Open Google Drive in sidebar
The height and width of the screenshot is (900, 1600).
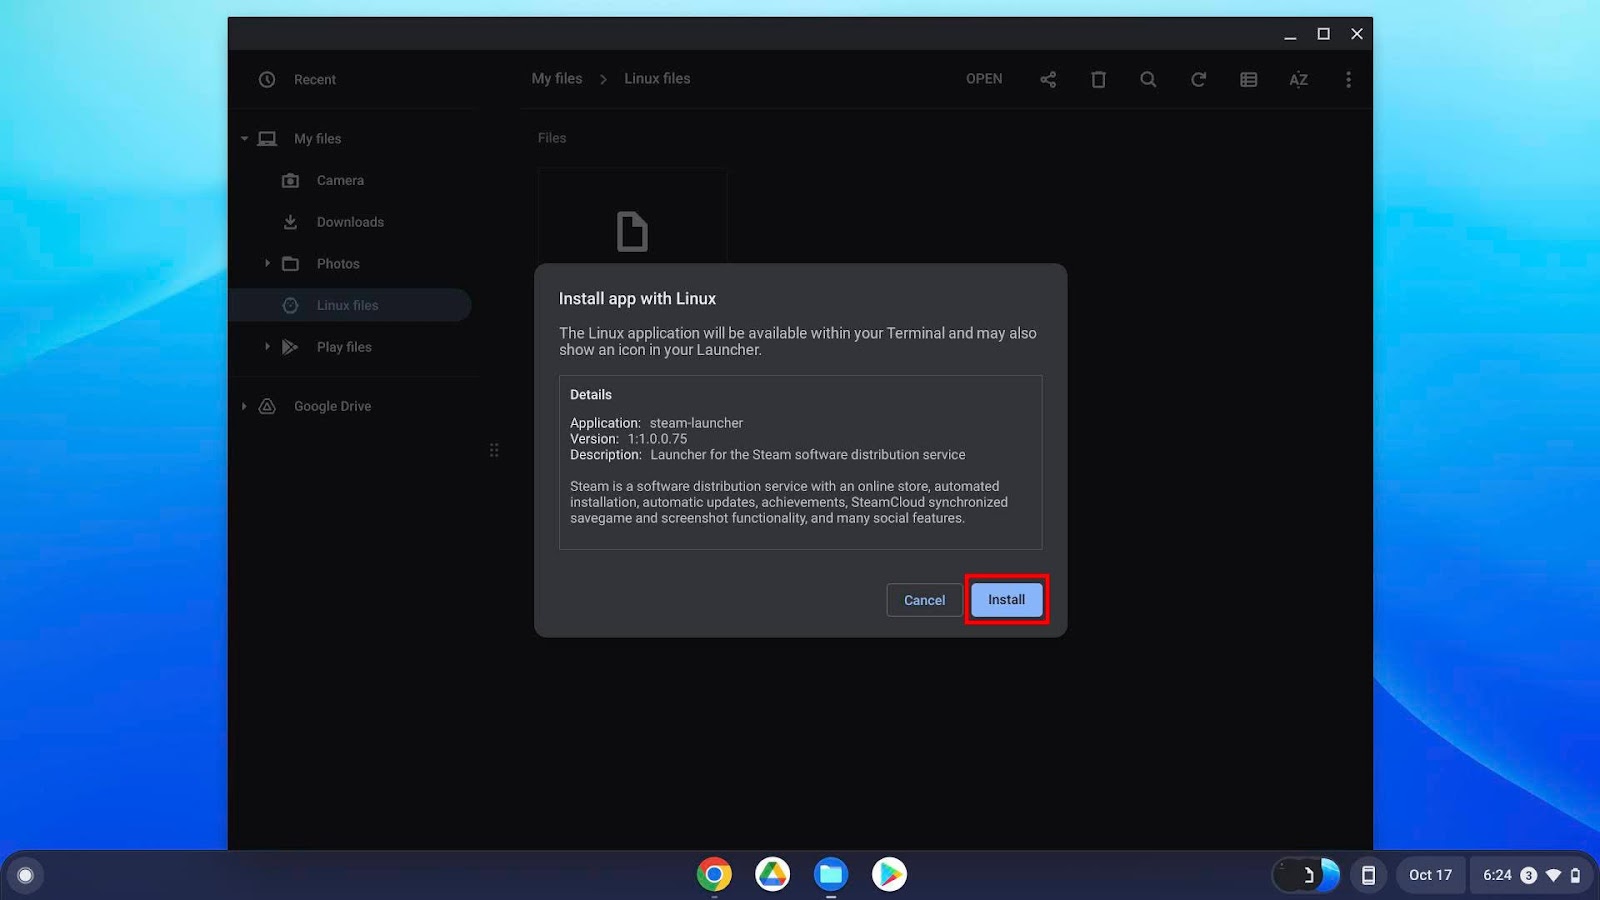point(332,406)
